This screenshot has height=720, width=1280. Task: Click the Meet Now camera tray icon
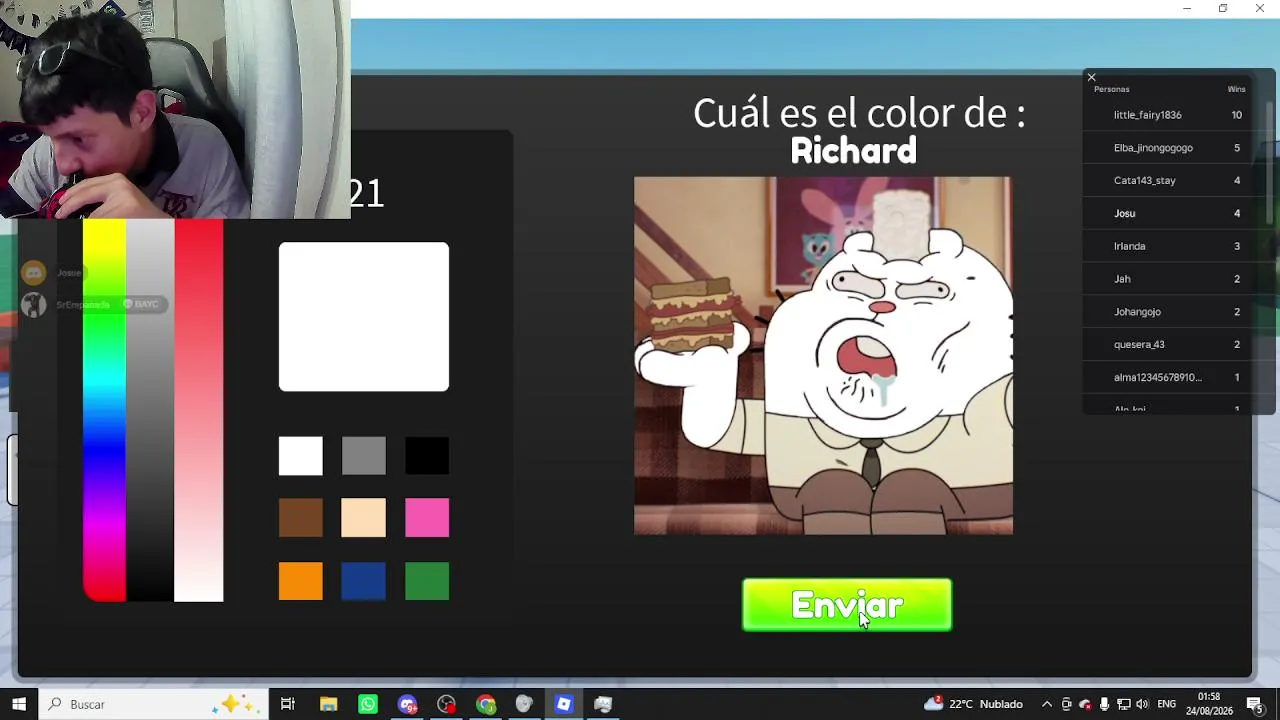click(1066, 704)
